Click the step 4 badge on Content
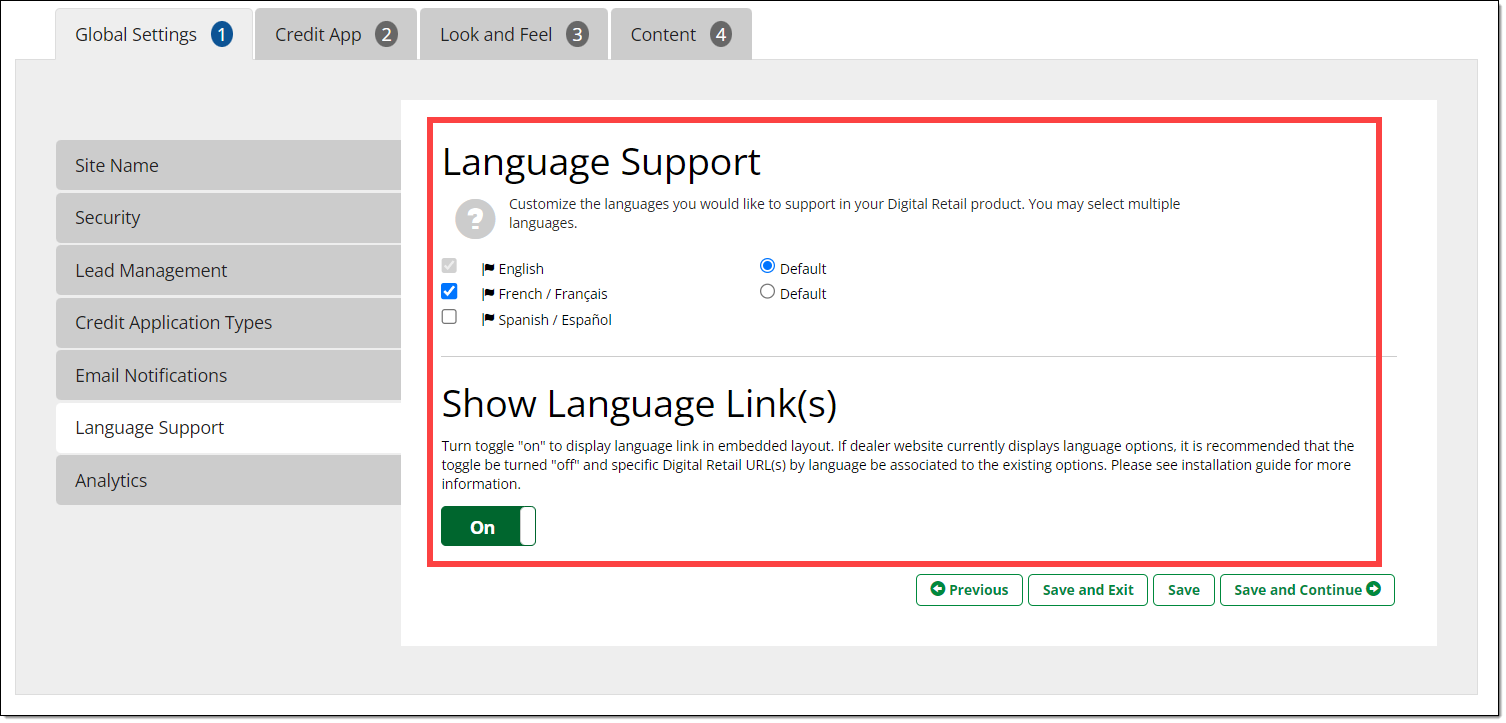This screenshot has height=723, width=1506. pyautogui.click(x=720, y=35)
